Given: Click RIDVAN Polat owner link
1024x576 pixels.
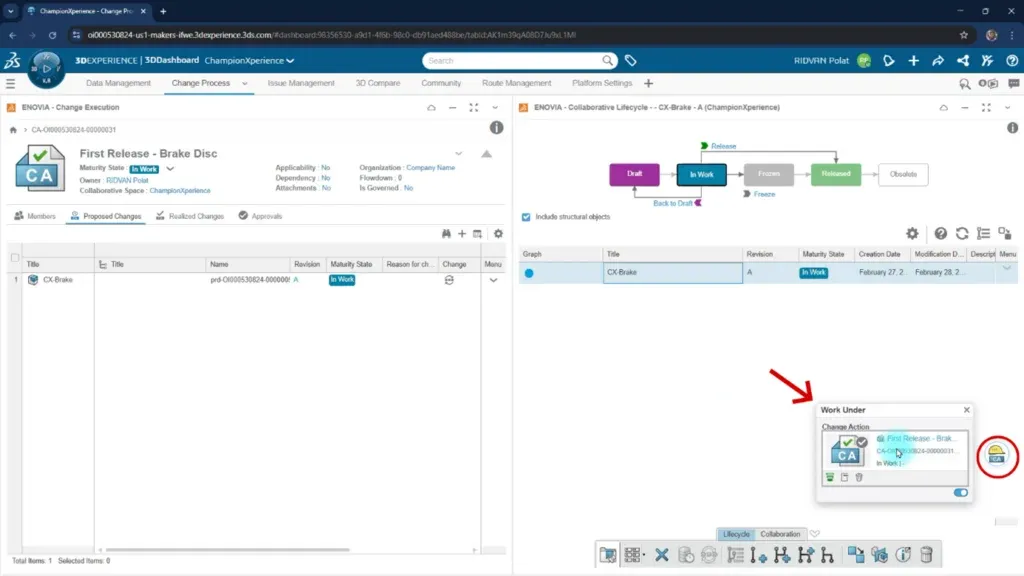Looking at the screenshot, I should pos(127,180).
